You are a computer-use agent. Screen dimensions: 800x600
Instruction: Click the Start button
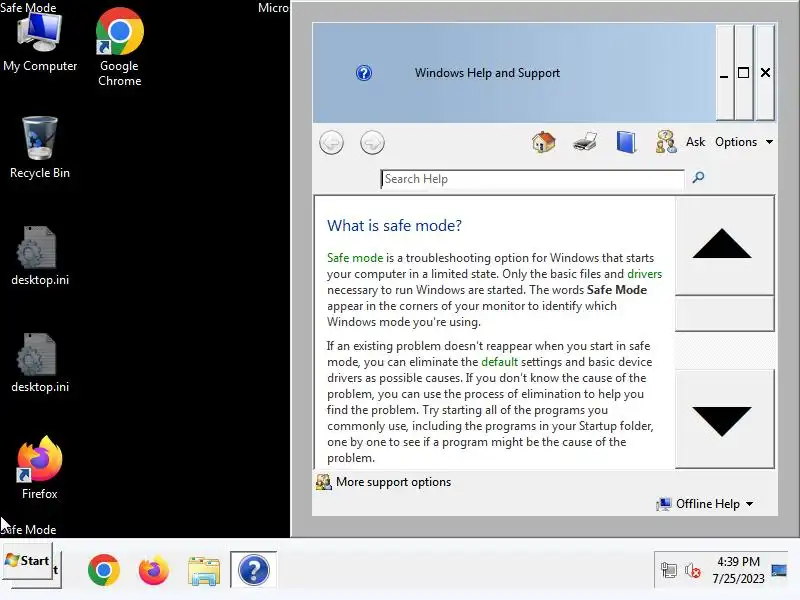pos(28,561)
